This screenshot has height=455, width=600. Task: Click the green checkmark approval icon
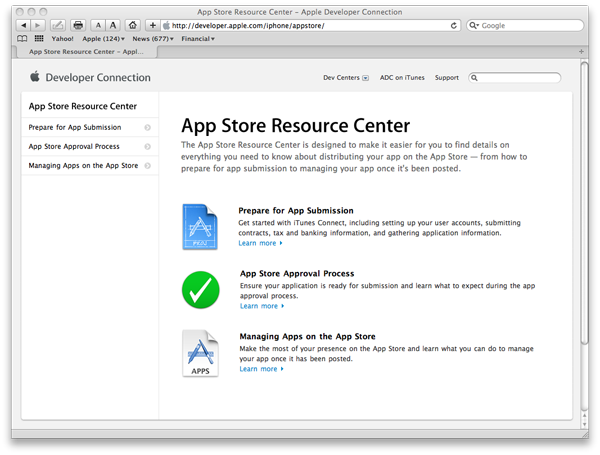pos(201,290)
